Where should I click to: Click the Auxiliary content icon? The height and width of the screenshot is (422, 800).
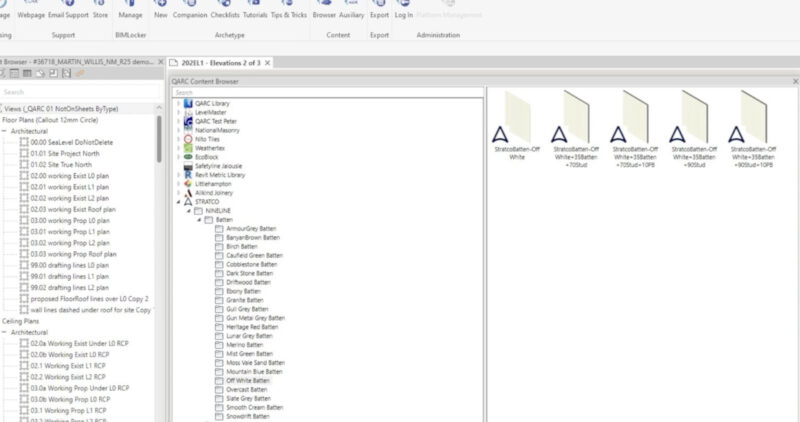pos(351,10)
